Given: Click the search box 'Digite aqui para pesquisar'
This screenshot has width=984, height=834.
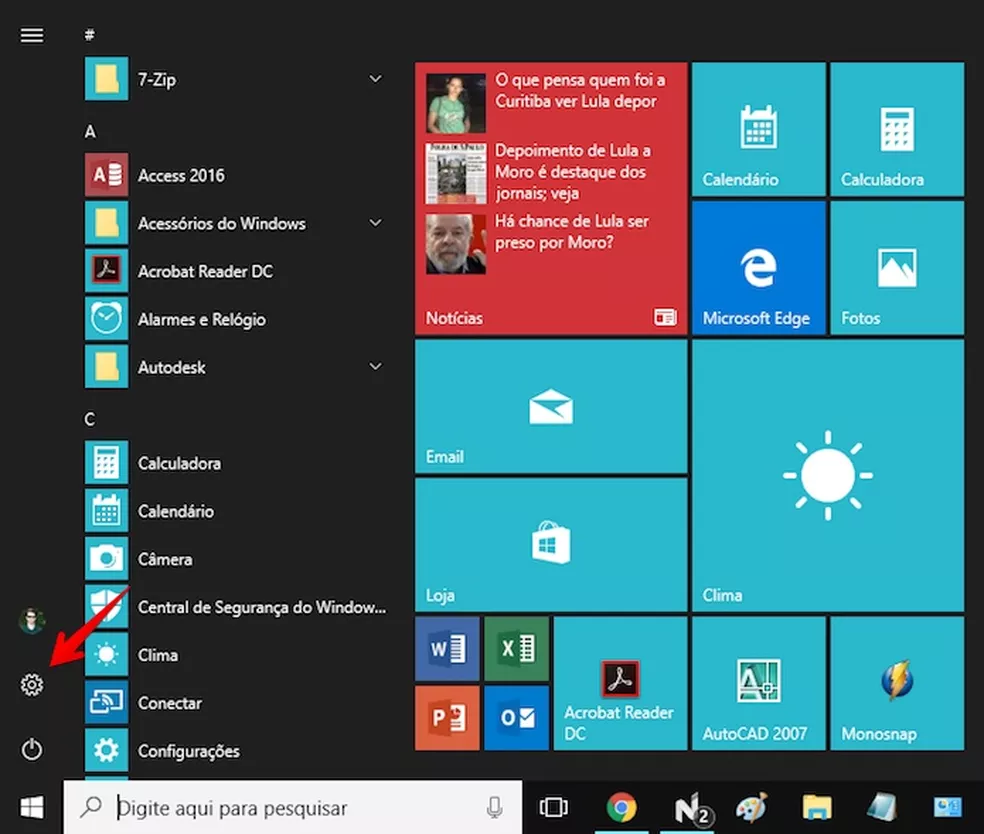Looking at the screenshot, I should pos(292,807).
